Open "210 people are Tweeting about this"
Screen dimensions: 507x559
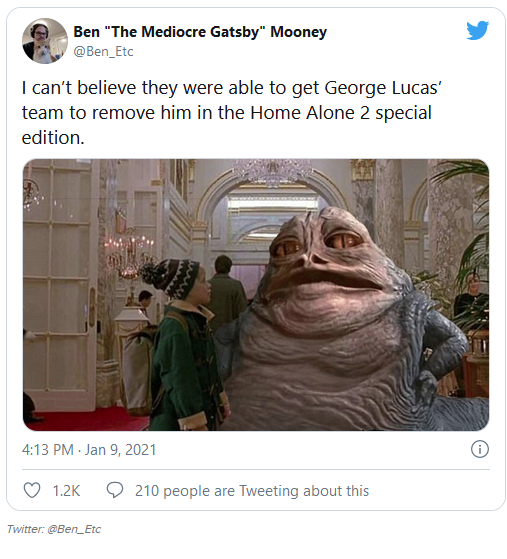(252, 491)
